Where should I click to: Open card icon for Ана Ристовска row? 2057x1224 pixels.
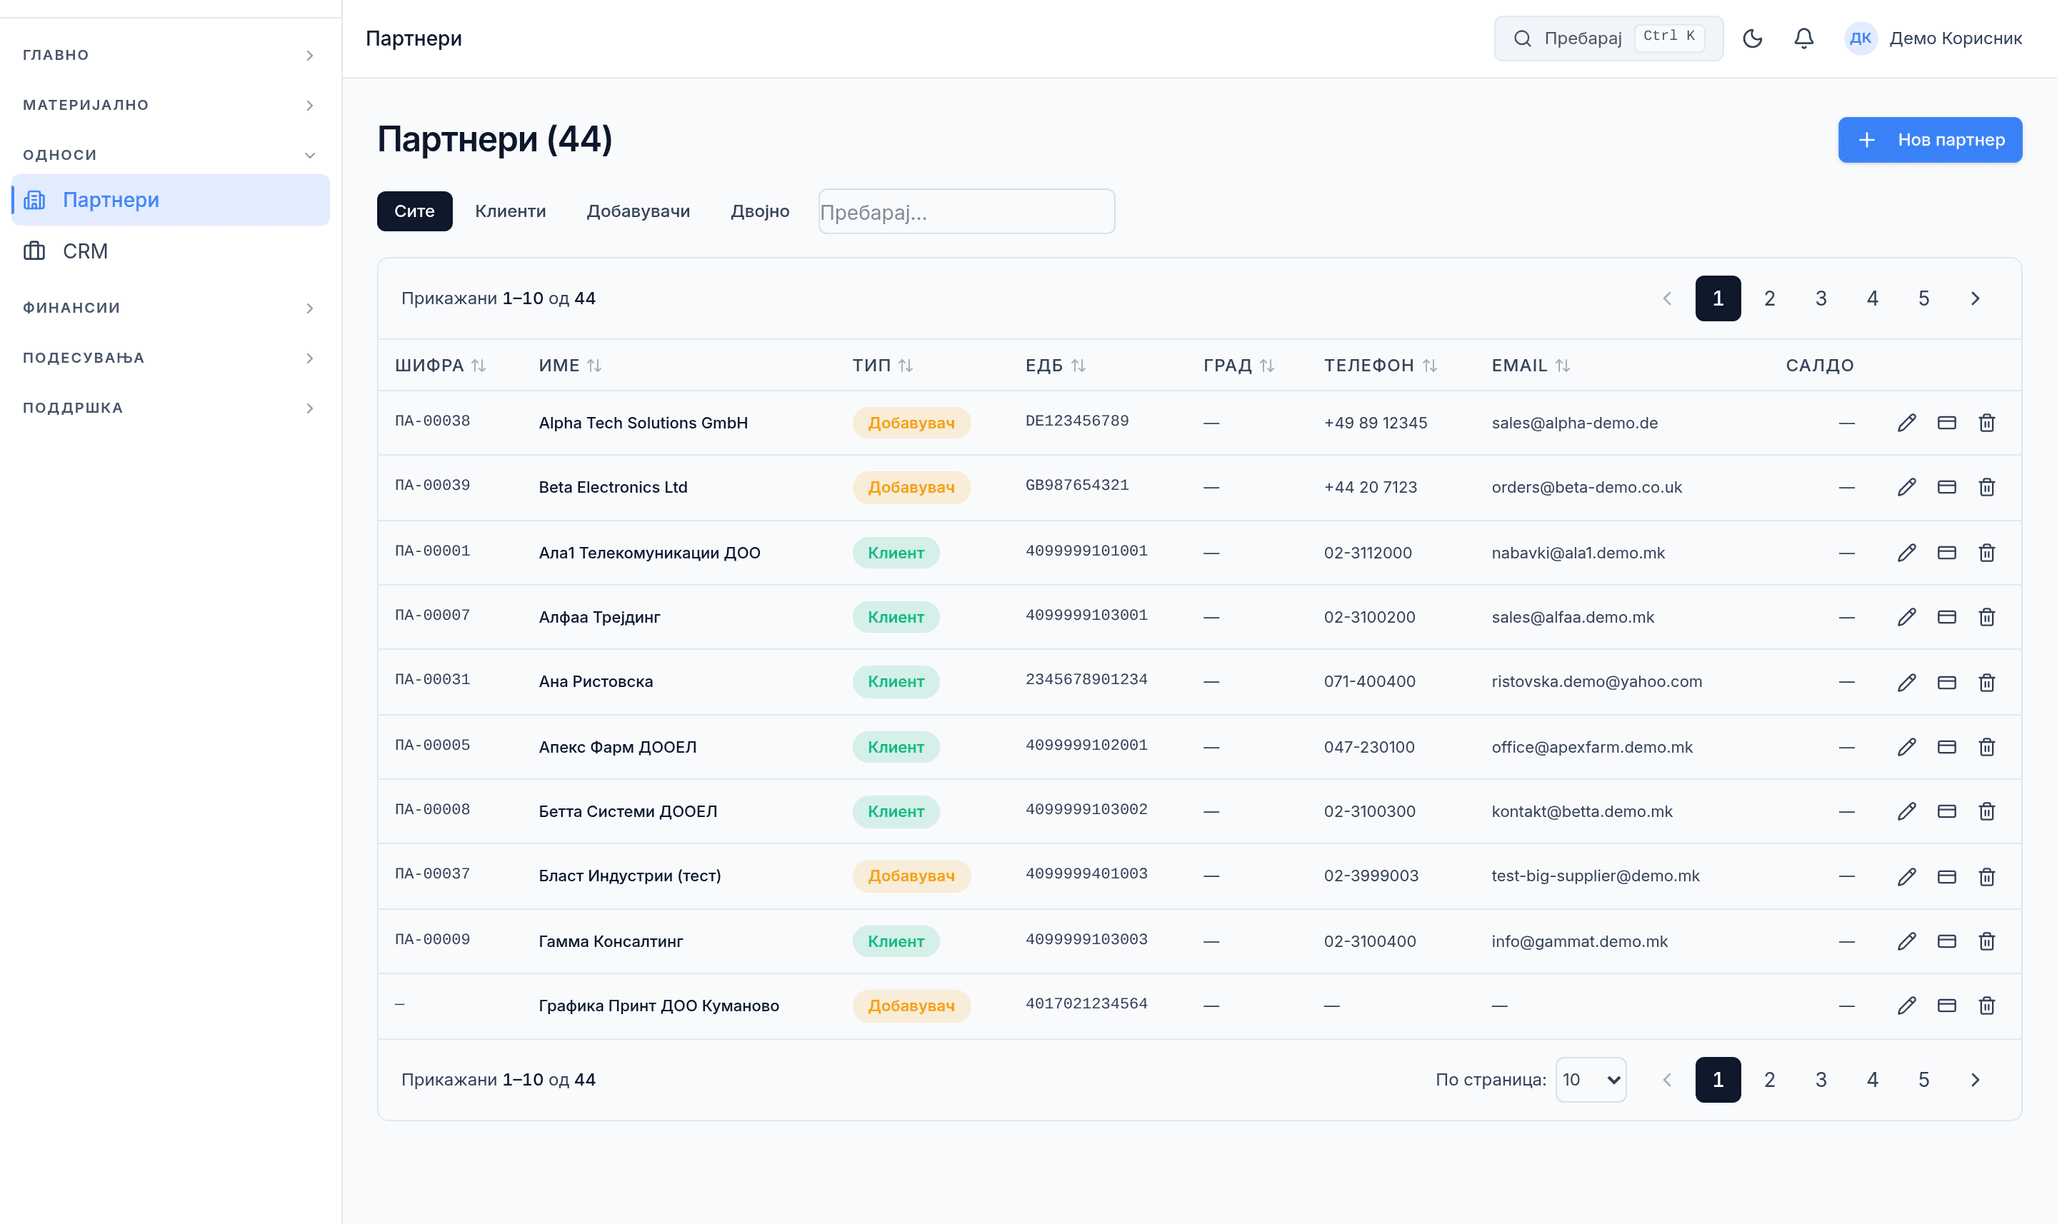point(1947,682)
